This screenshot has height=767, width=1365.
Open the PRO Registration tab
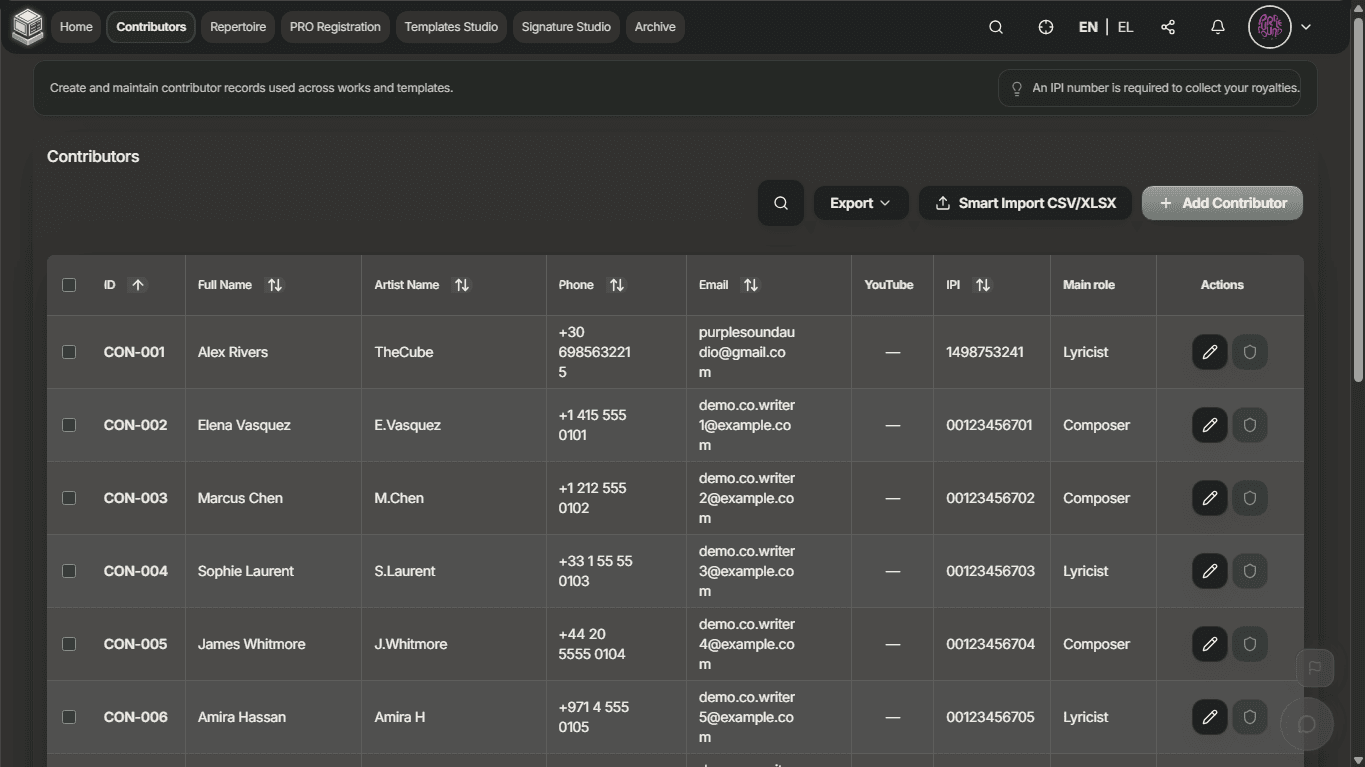335,27
